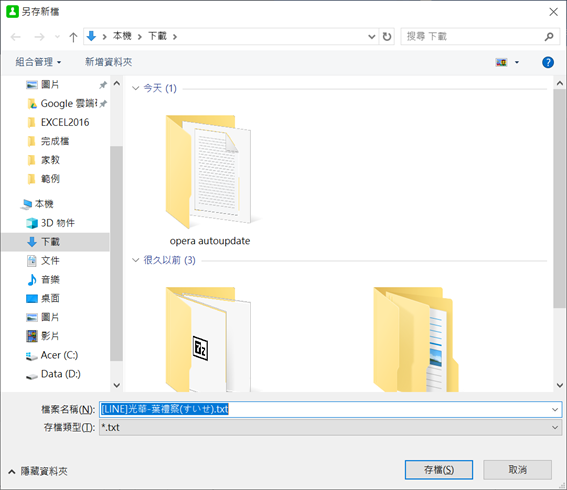Screen dimensions: 567x490
Task: Click 隱藏資料夾 to hide folders
Action: (38, 471)
